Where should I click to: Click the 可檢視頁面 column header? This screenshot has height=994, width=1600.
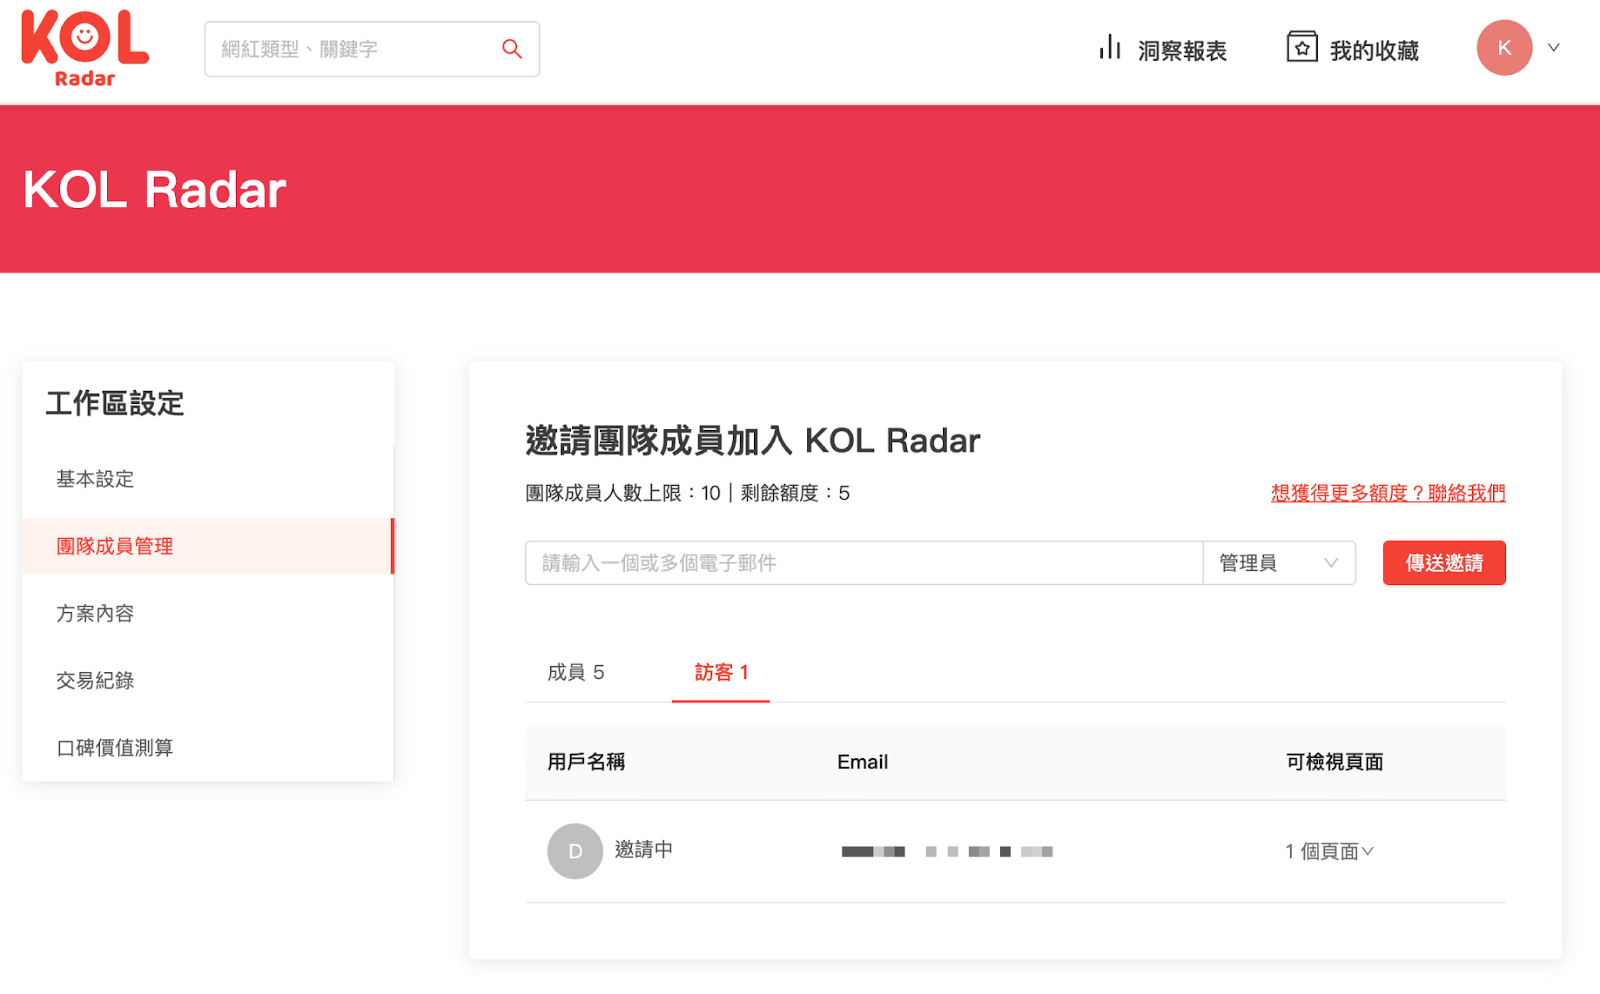1334,762
